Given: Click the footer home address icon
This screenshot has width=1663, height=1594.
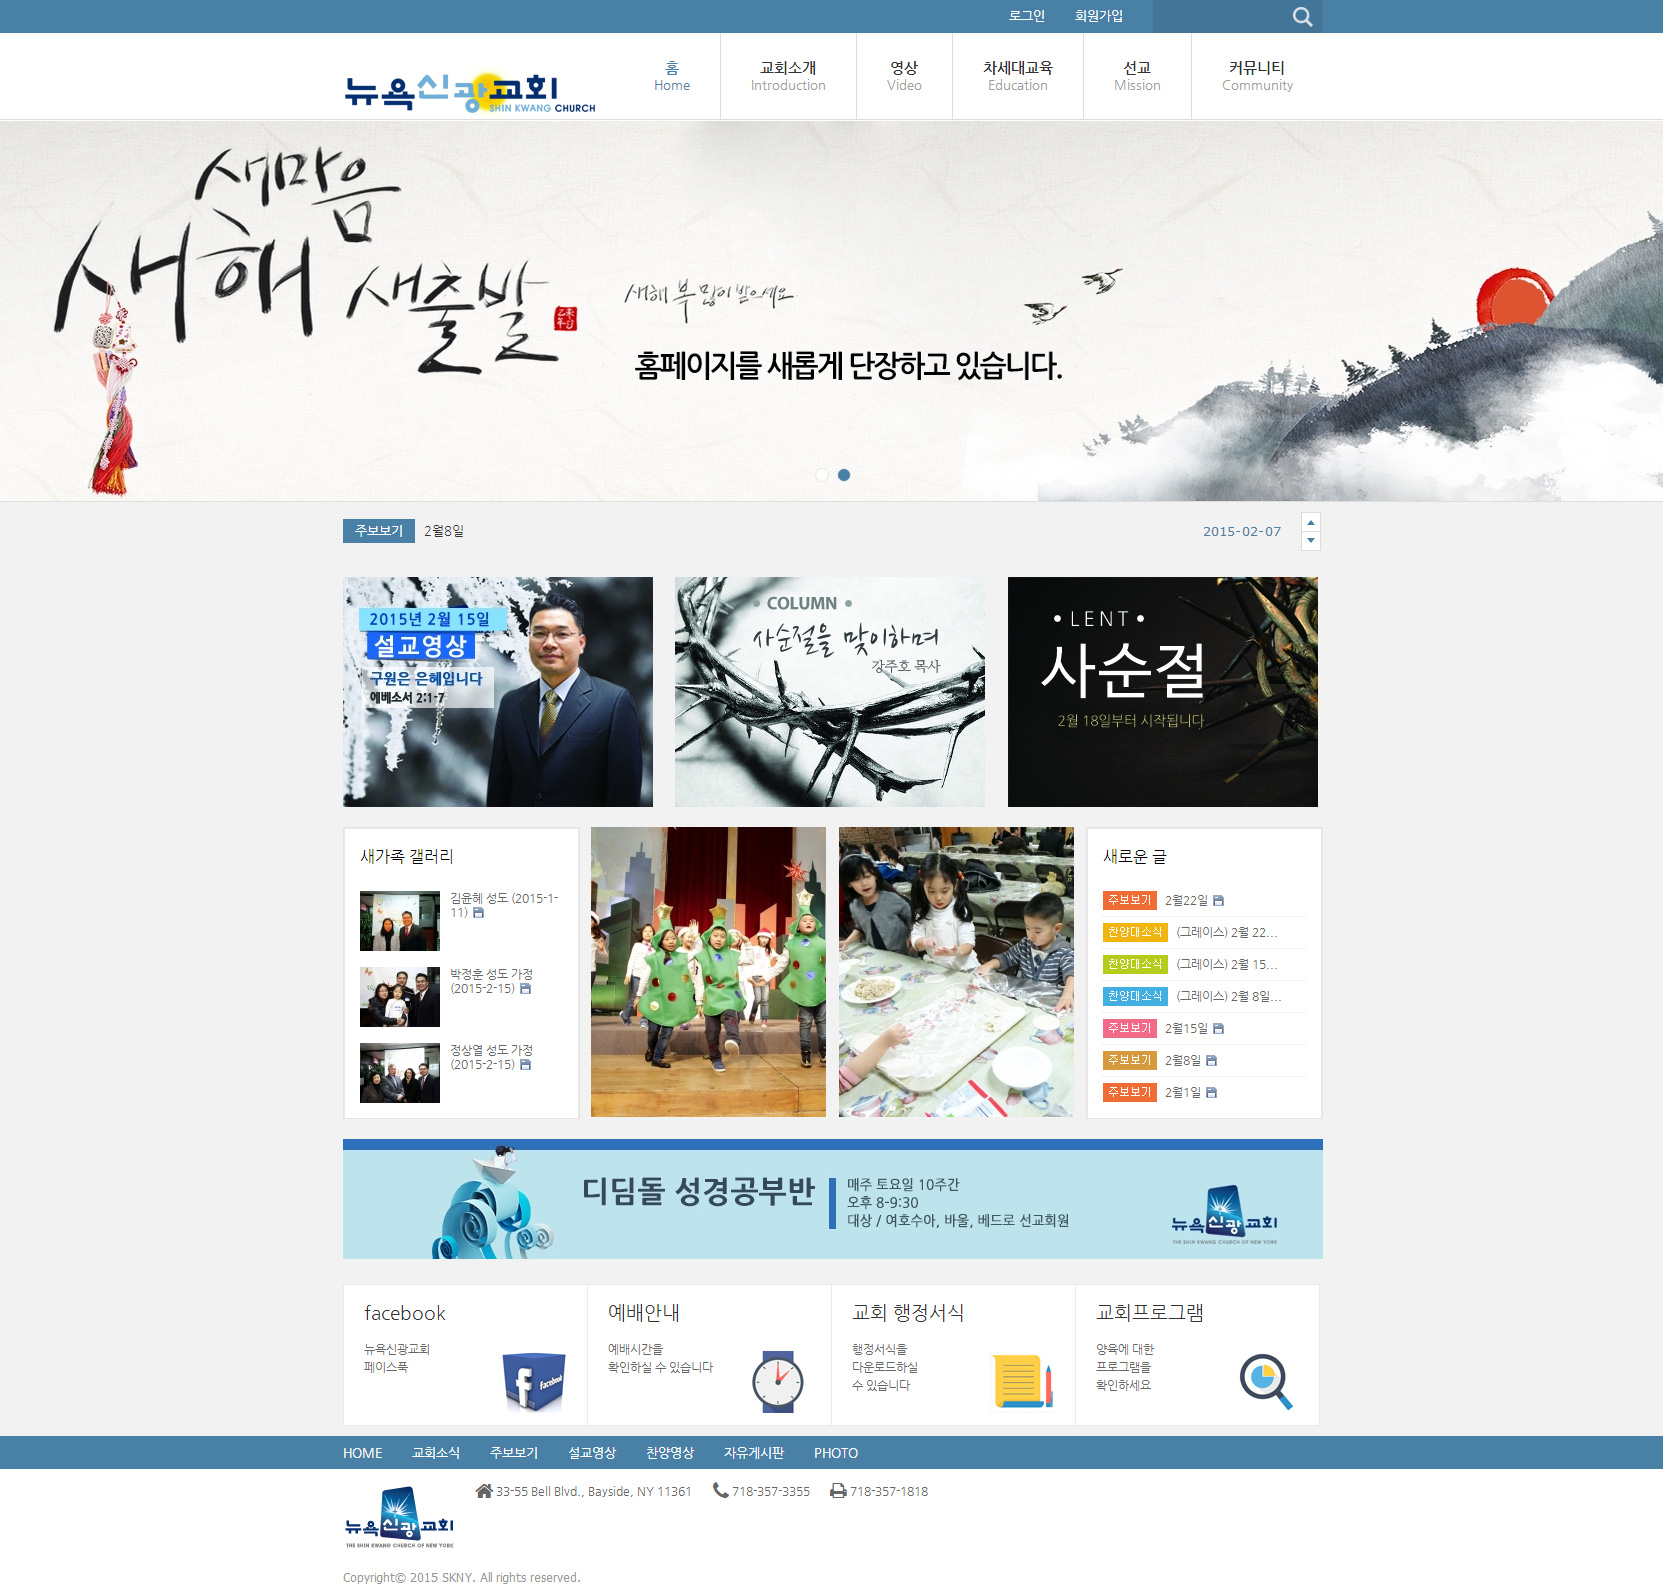Looking at the screenshot, I should pyautogui.click(x=484, y=1491).
